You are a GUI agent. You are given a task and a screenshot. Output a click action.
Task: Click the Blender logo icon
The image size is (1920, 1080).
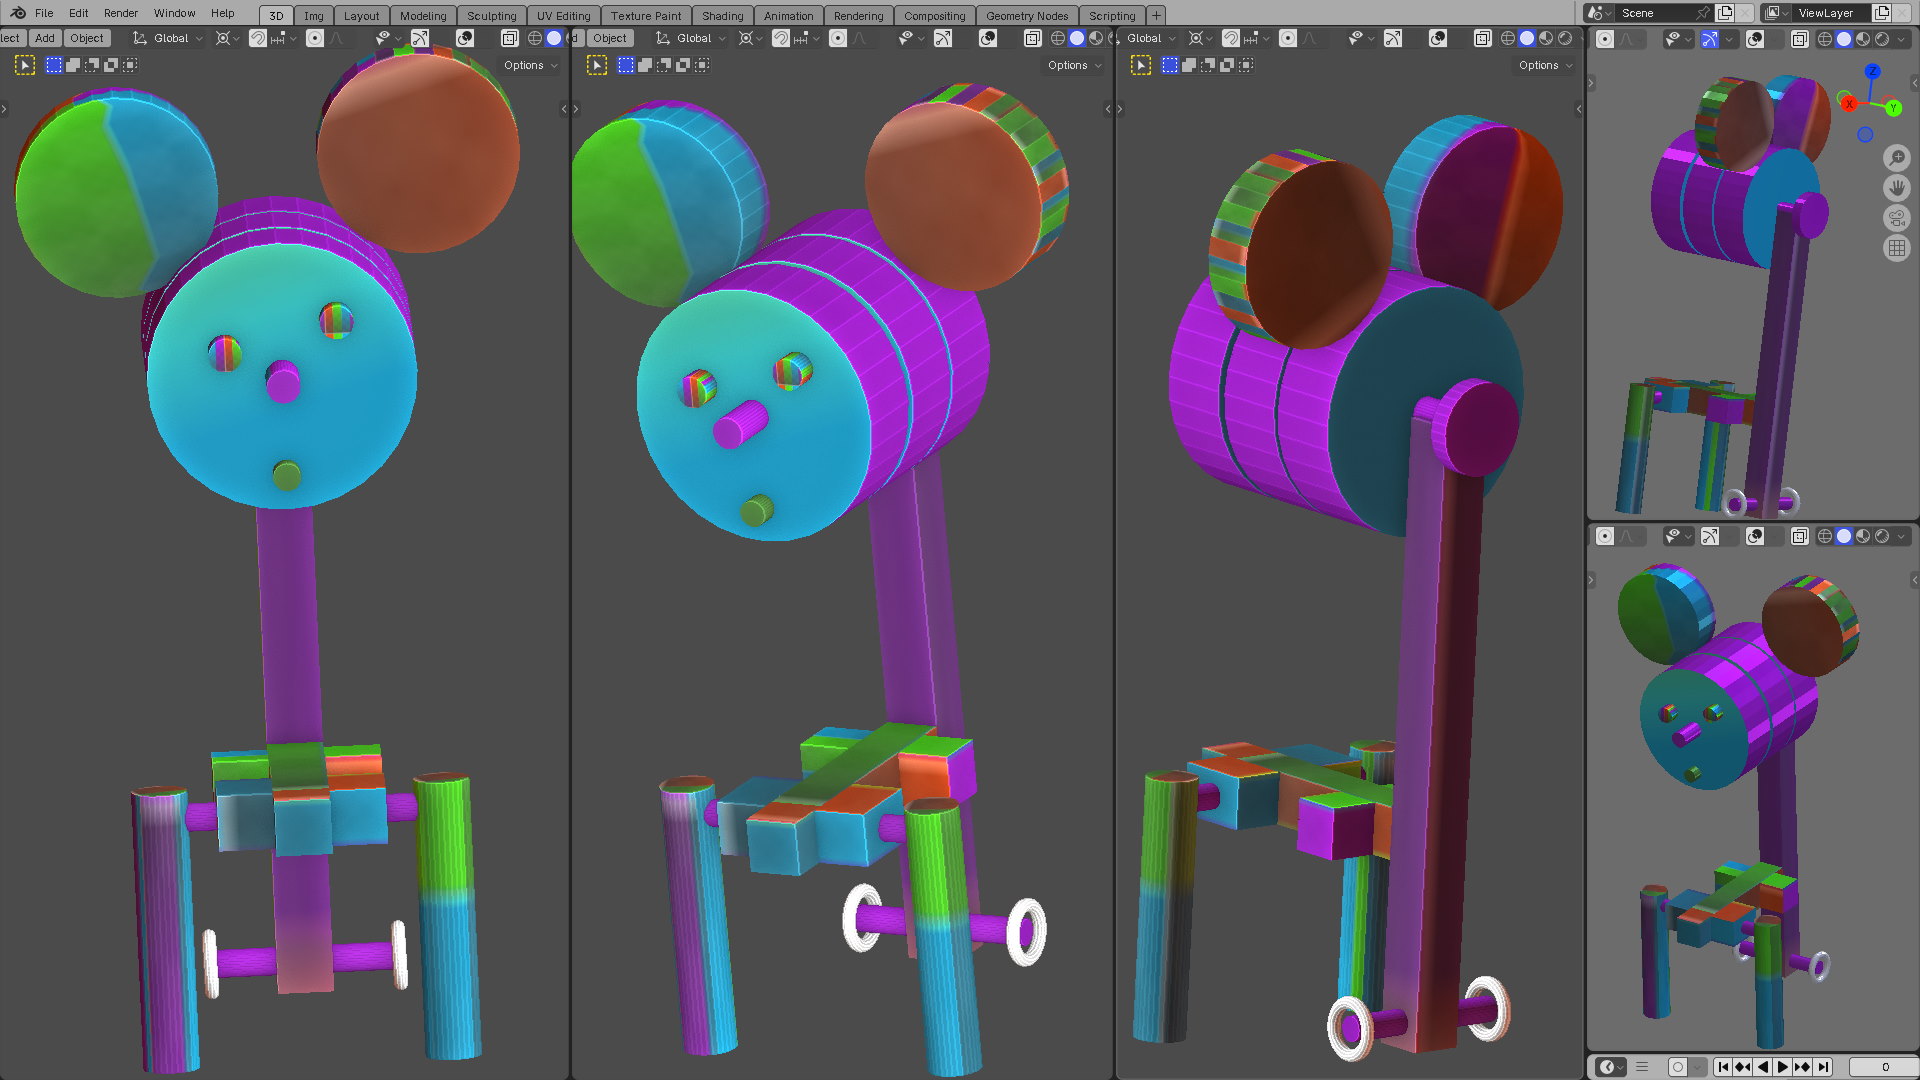[x=17, y=13]
